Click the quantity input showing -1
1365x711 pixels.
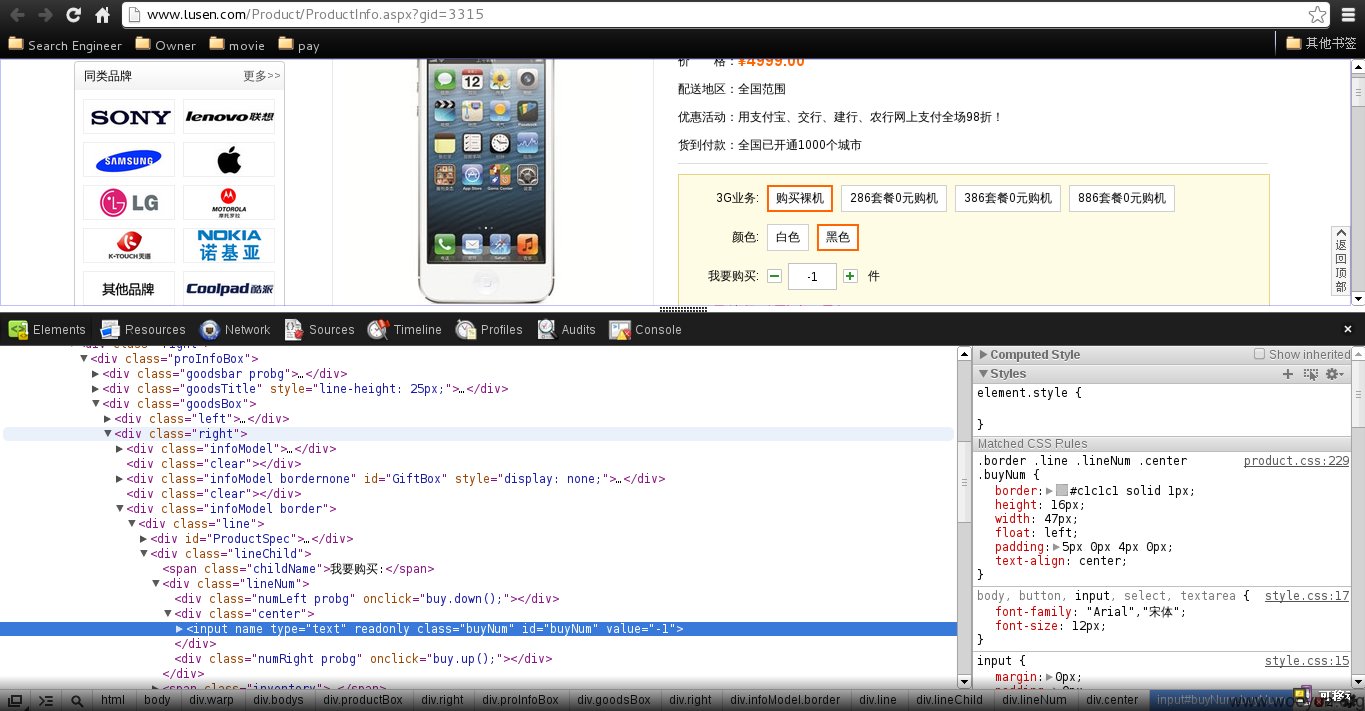tap(812, 276)
